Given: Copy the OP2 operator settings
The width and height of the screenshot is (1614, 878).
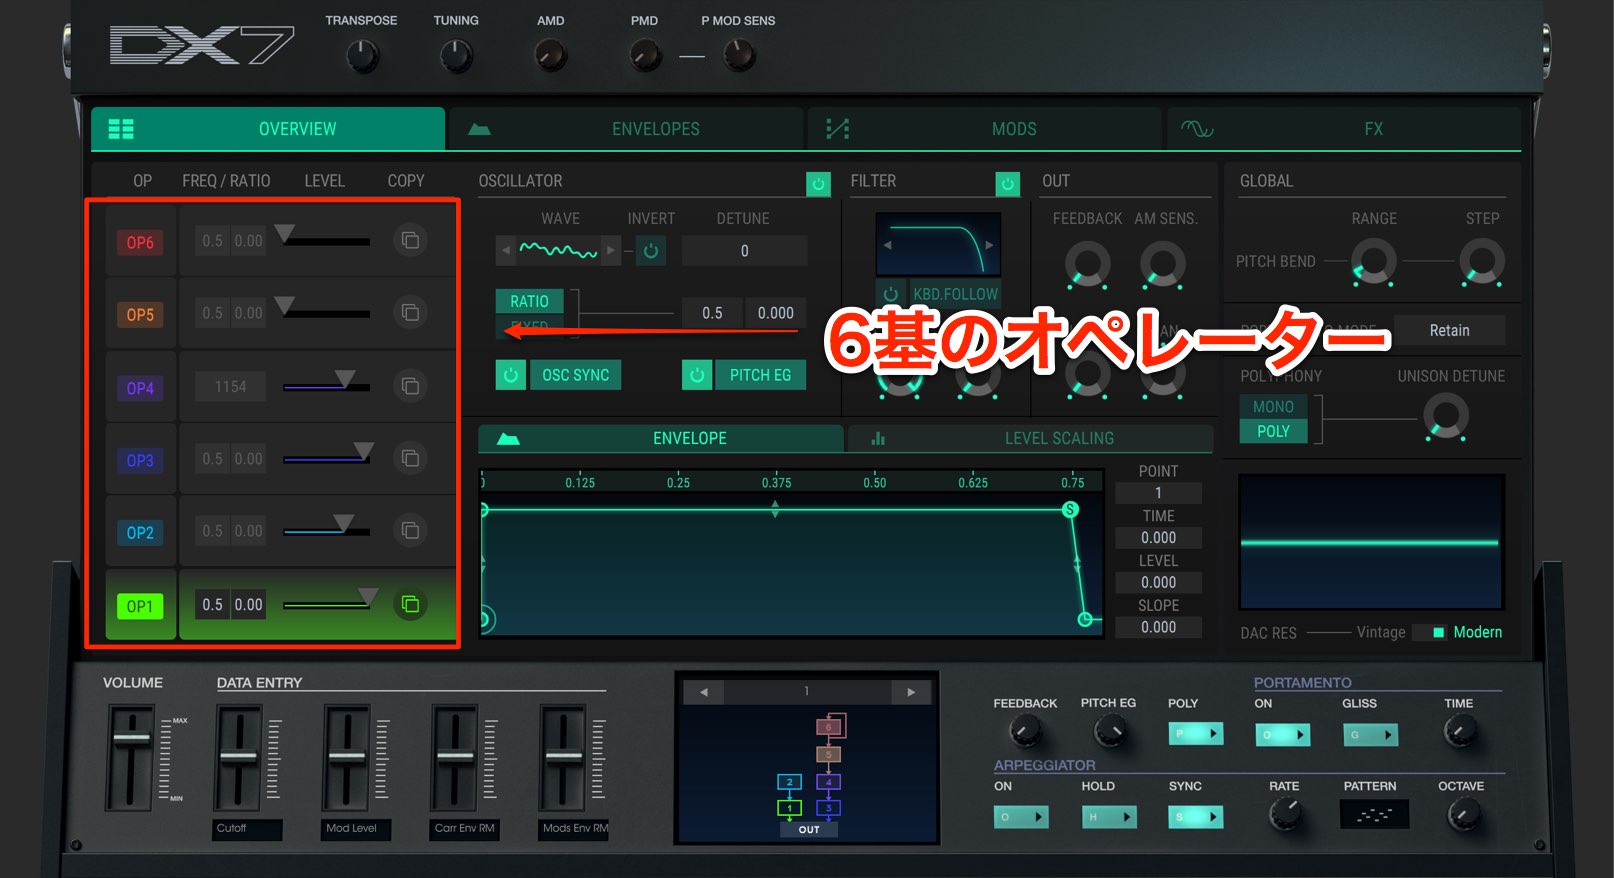Looking at the screenshot, I should coord(410,530).
